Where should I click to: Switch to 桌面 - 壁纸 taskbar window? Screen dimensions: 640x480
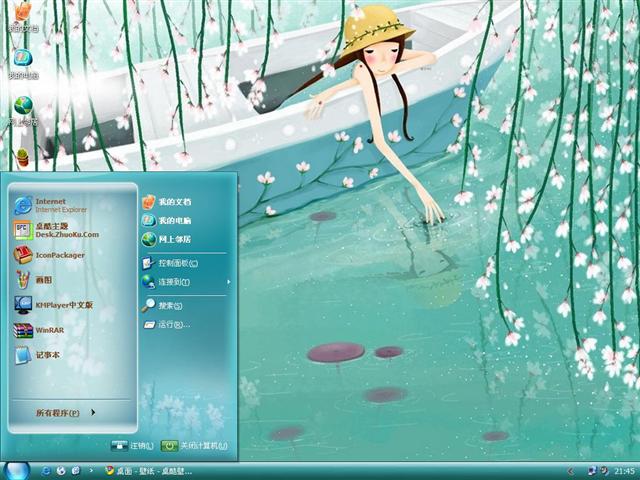[x=149, y=471]
